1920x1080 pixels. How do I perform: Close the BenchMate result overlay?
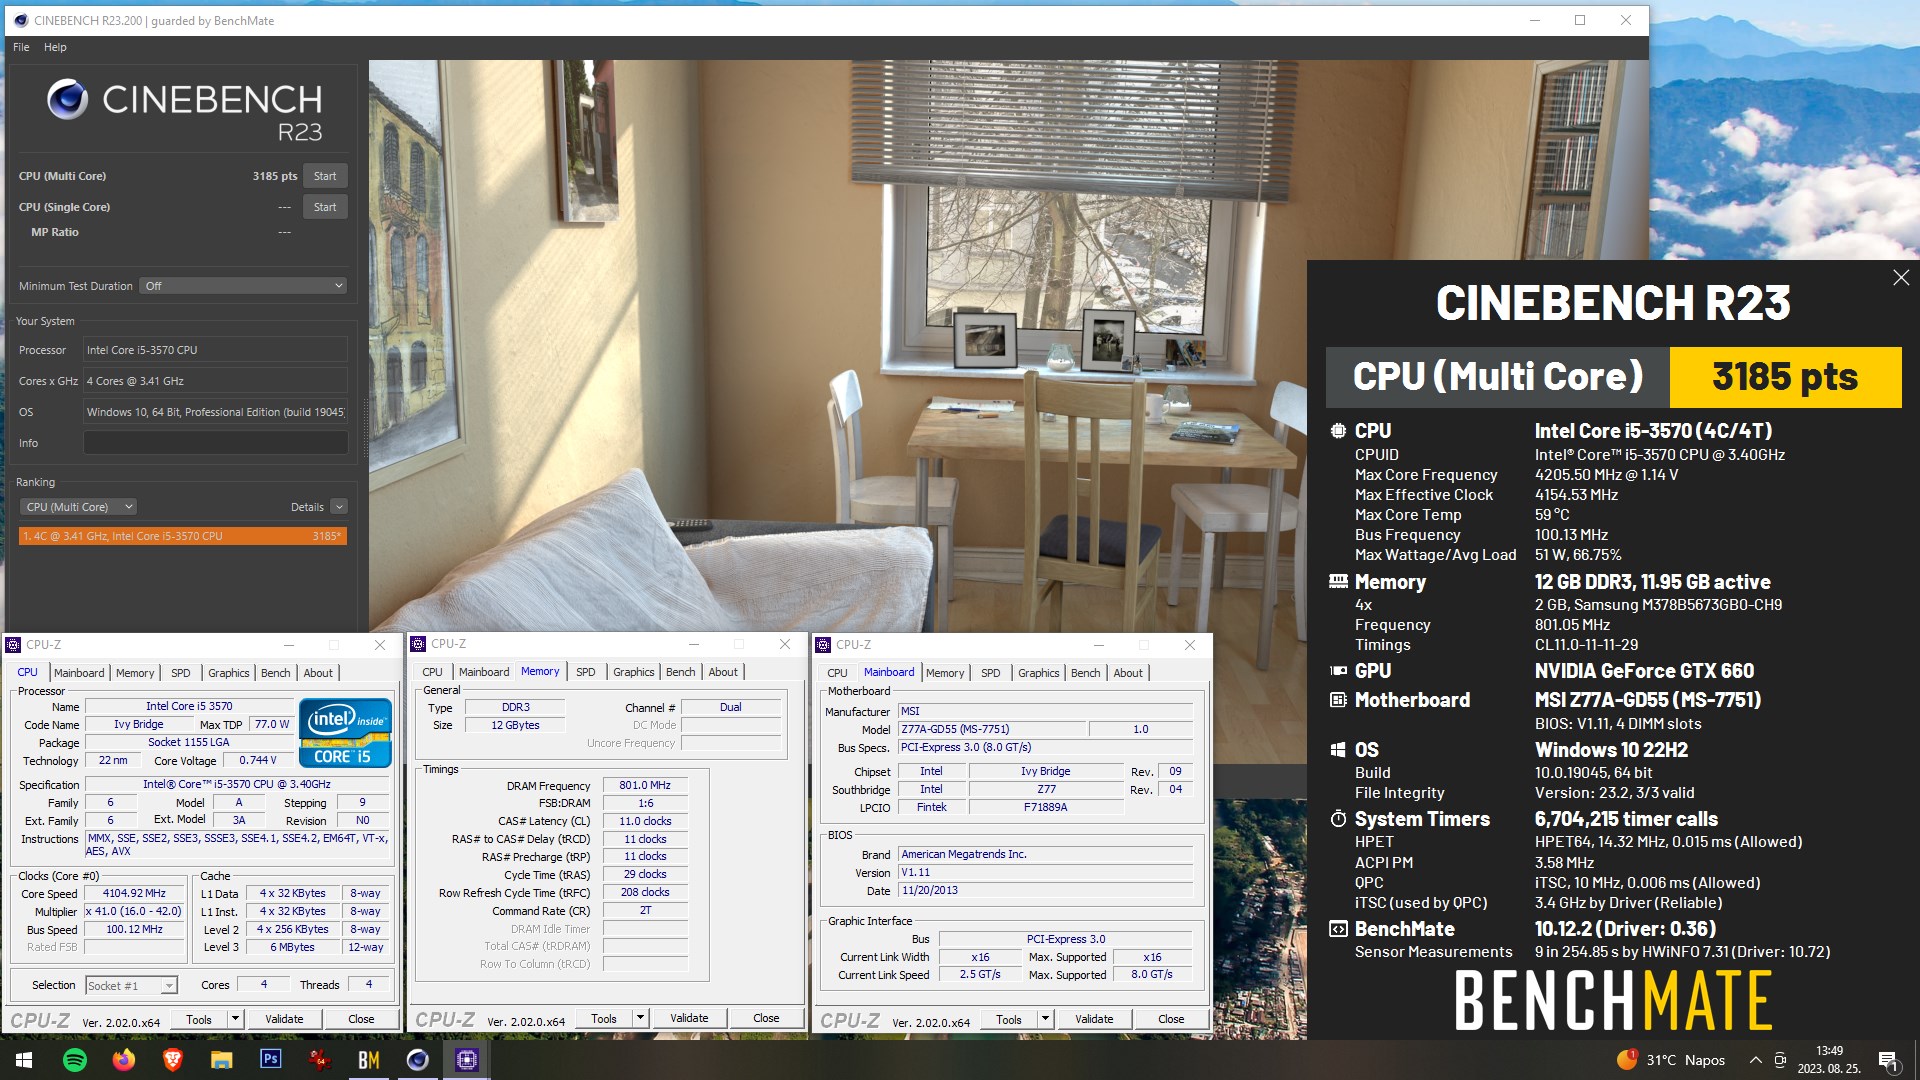[1901, 278]
